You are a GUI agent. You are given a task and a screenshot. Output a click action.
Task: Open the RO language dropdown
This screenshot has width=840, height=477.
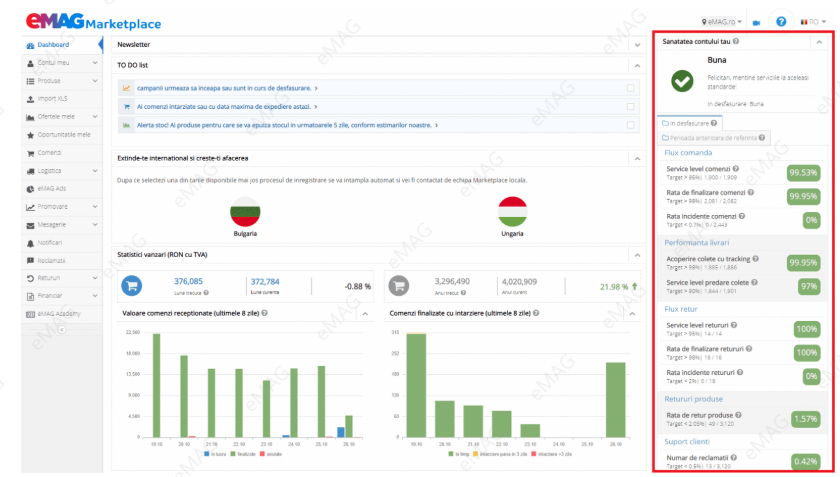pos(816,21)
